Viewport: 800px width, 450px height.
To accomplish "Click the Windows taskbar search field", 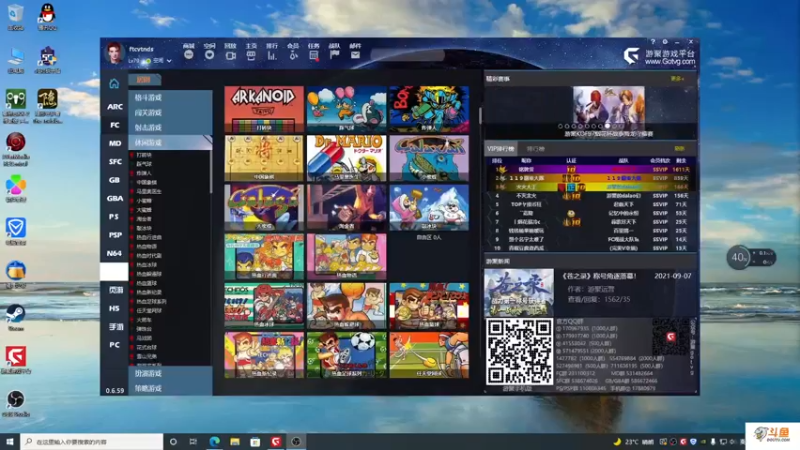I will pyautogui.click(x=92, y=441).
